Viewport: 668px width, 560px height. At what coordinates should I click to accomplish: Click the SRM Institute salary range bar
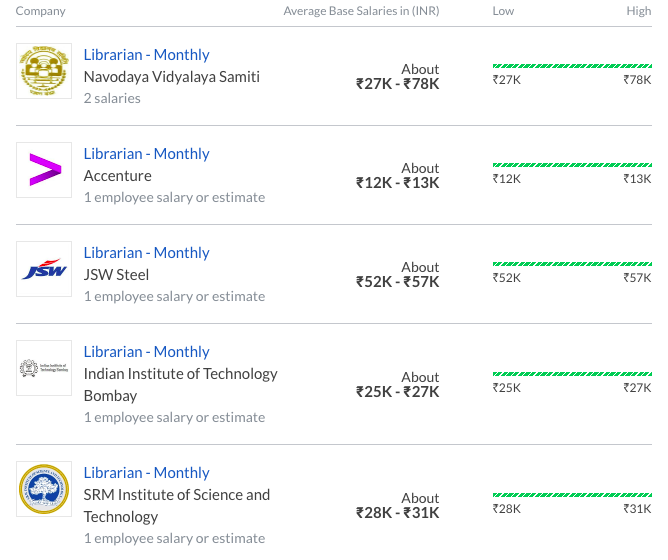571,494
